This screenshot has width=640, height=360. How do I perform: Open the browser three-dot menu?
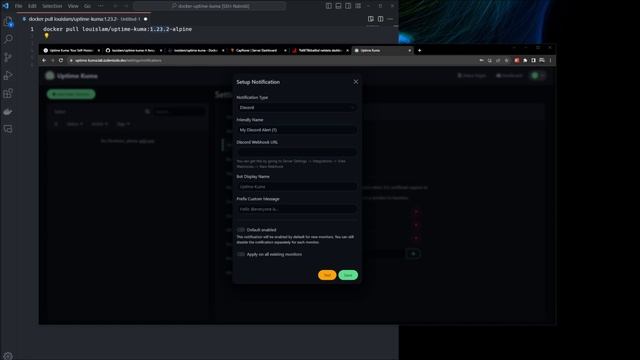coord(550,60)
